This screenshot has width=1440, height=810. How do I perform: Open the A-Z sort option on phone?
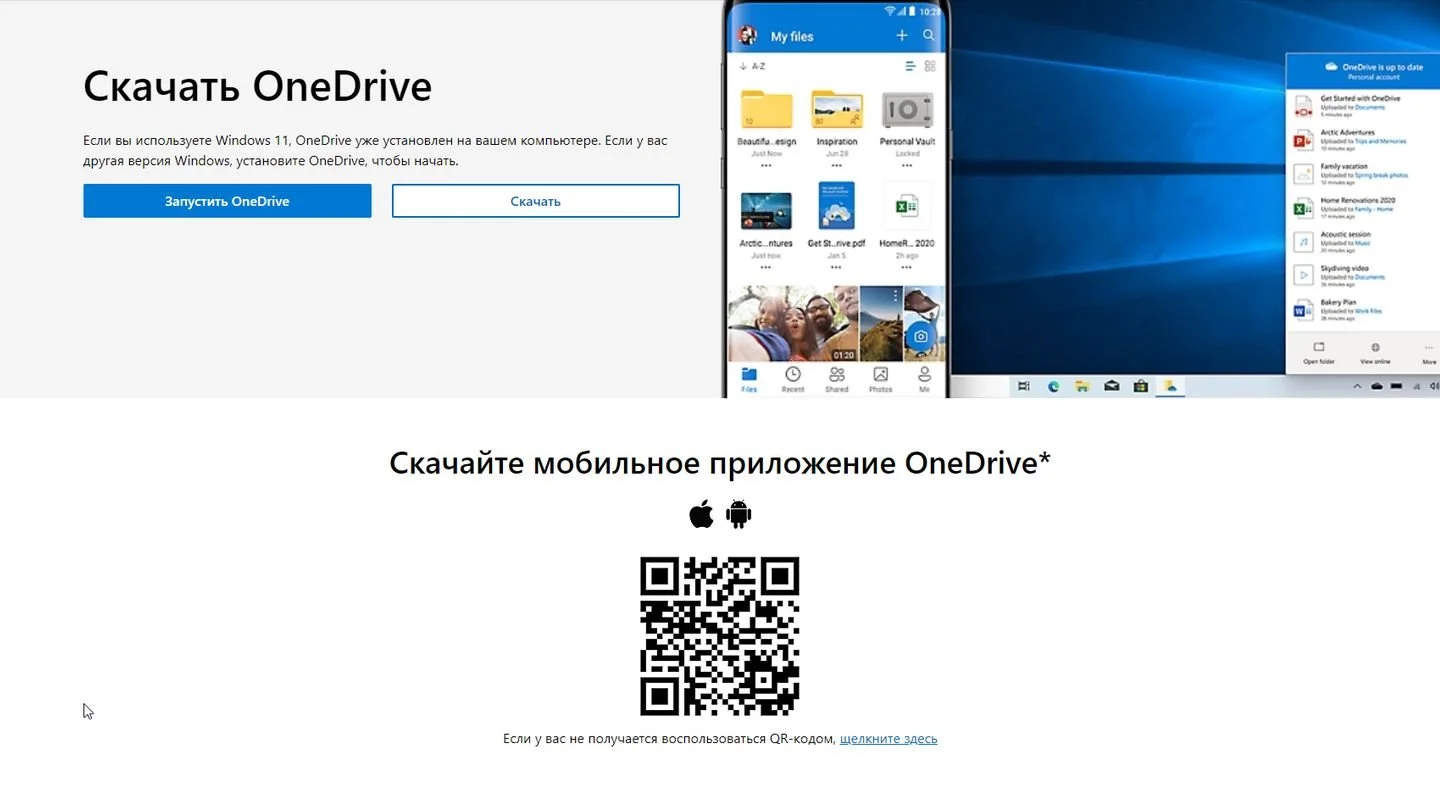[752, 66]
